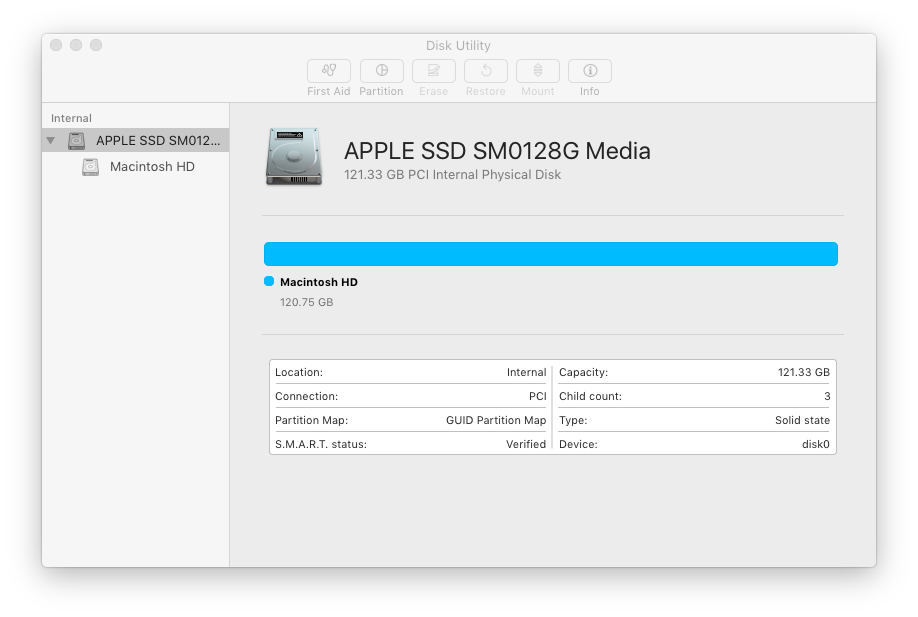Image resolution: width=918 pixels, height=617 pixels.
Task: Open the Info panel icon
Action: [590, 71]
